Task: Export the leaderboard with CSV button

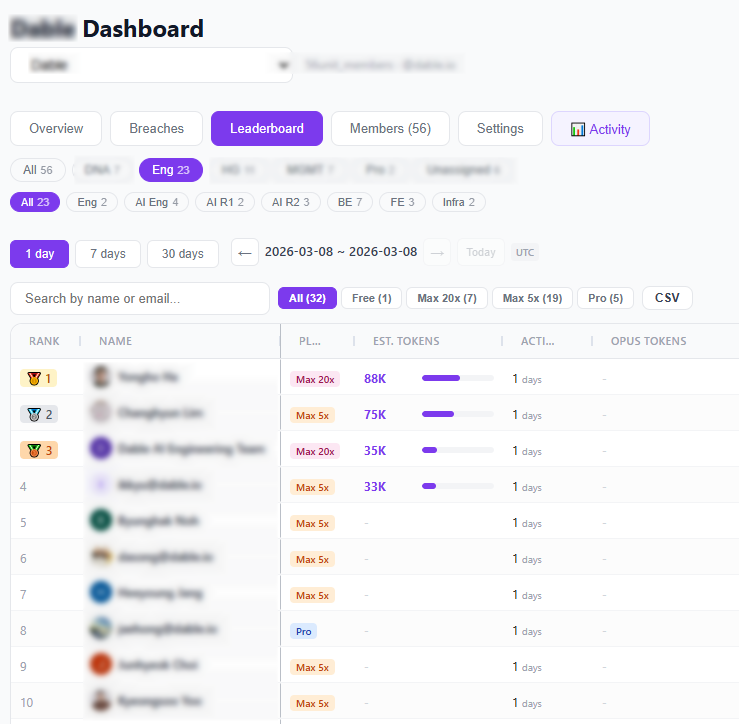Action: point(666,298)
